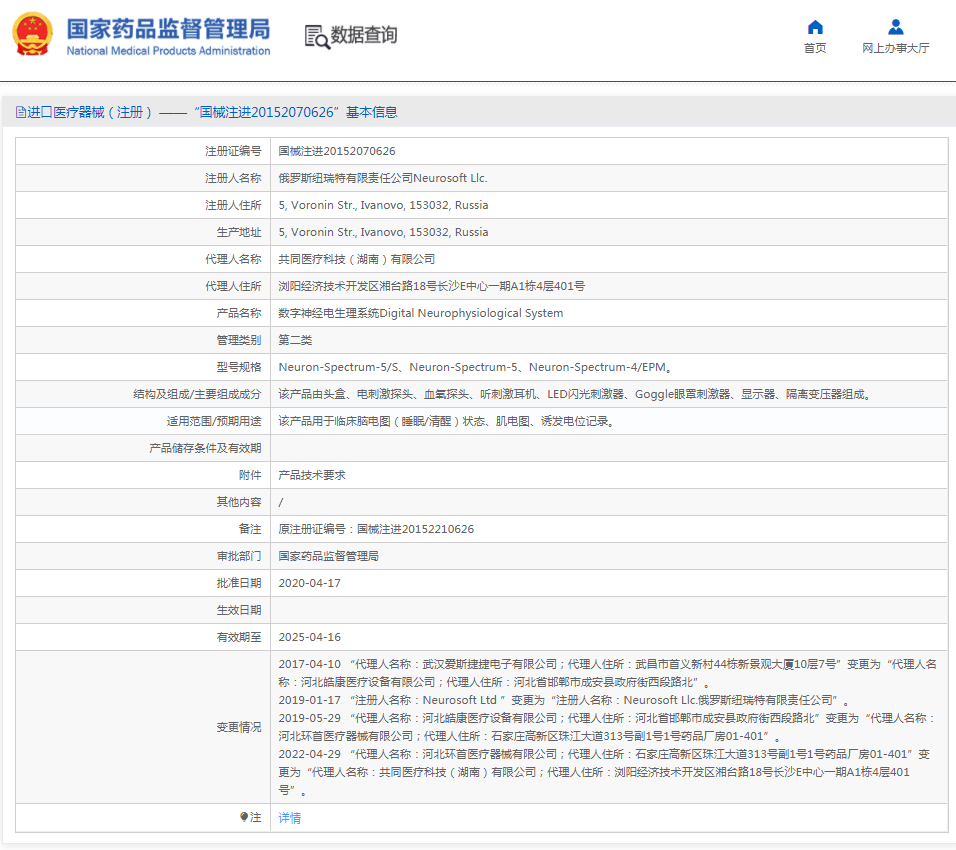Click the 数据查询 magnifier document icon

(x=316, y=37)
